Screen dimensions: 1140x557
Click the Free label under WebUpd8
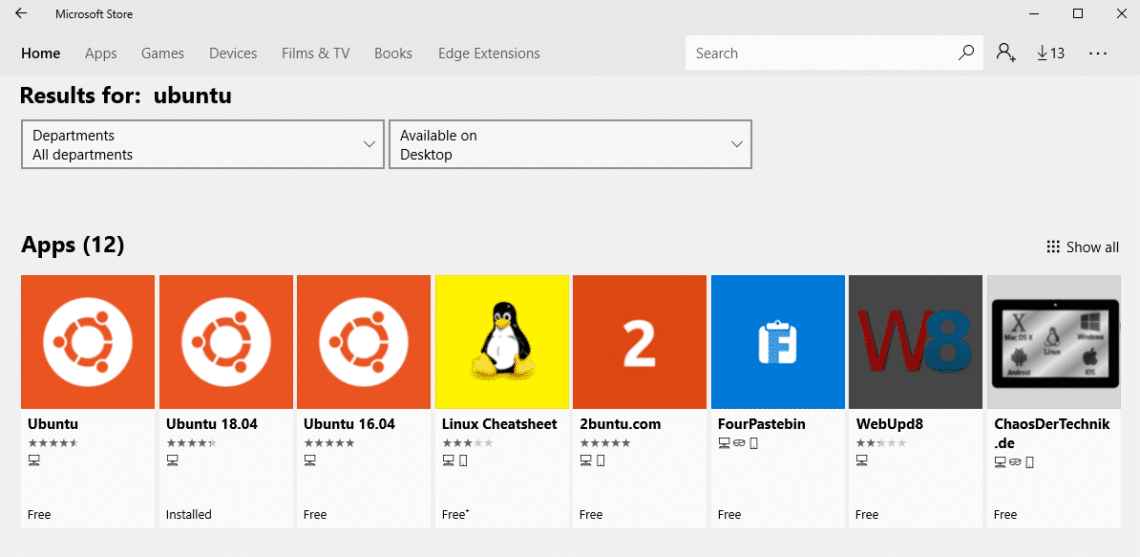pos(867,514)
